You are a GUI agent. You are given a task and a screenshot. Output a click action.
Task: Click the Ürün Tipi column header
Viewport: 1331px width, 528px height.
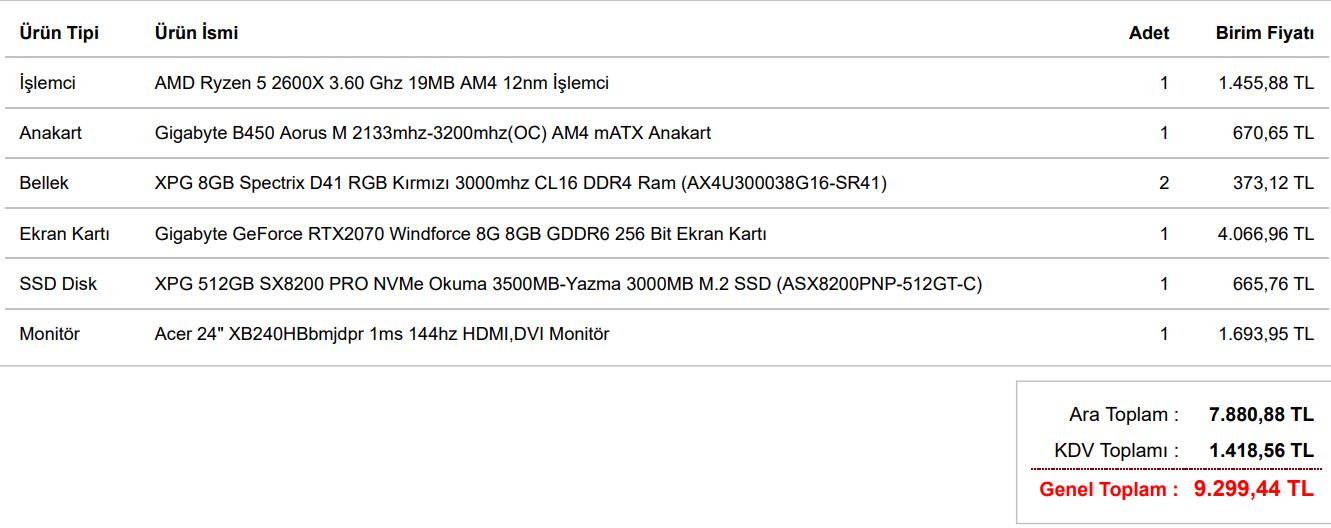59,33
